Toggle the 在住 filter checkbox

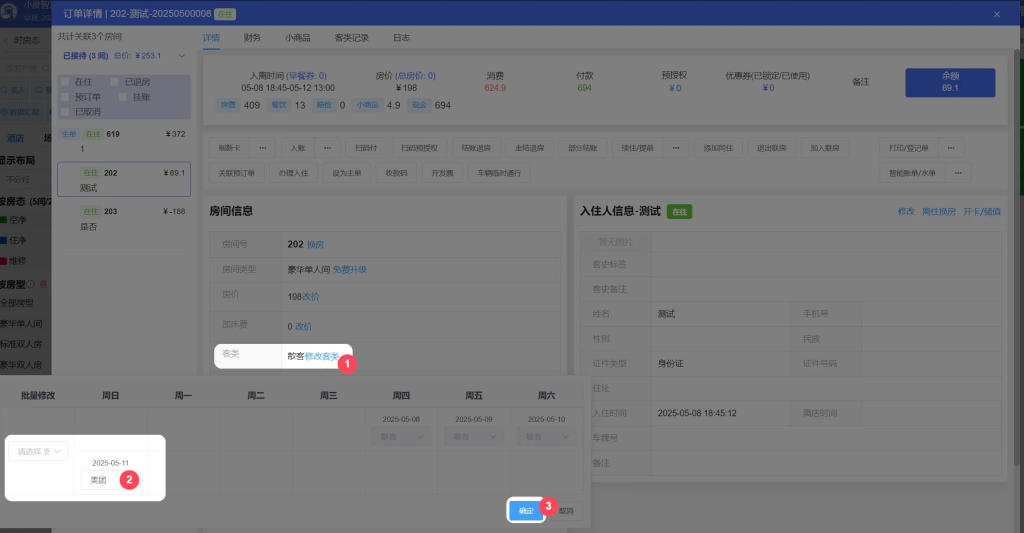66,81
